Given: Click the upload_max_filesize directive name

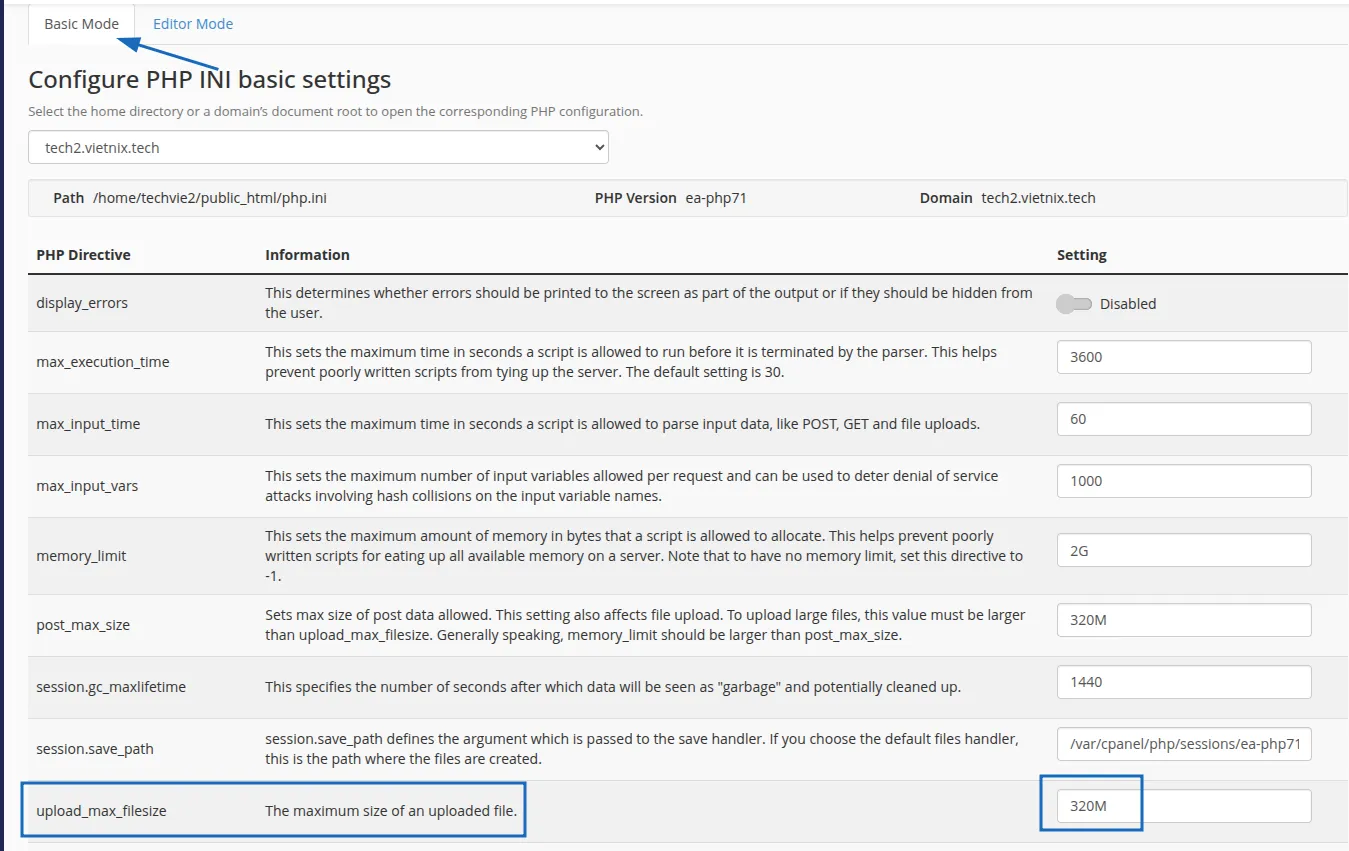Looking at the screenshot, I should pyautogui.click(x=101, y=811).
